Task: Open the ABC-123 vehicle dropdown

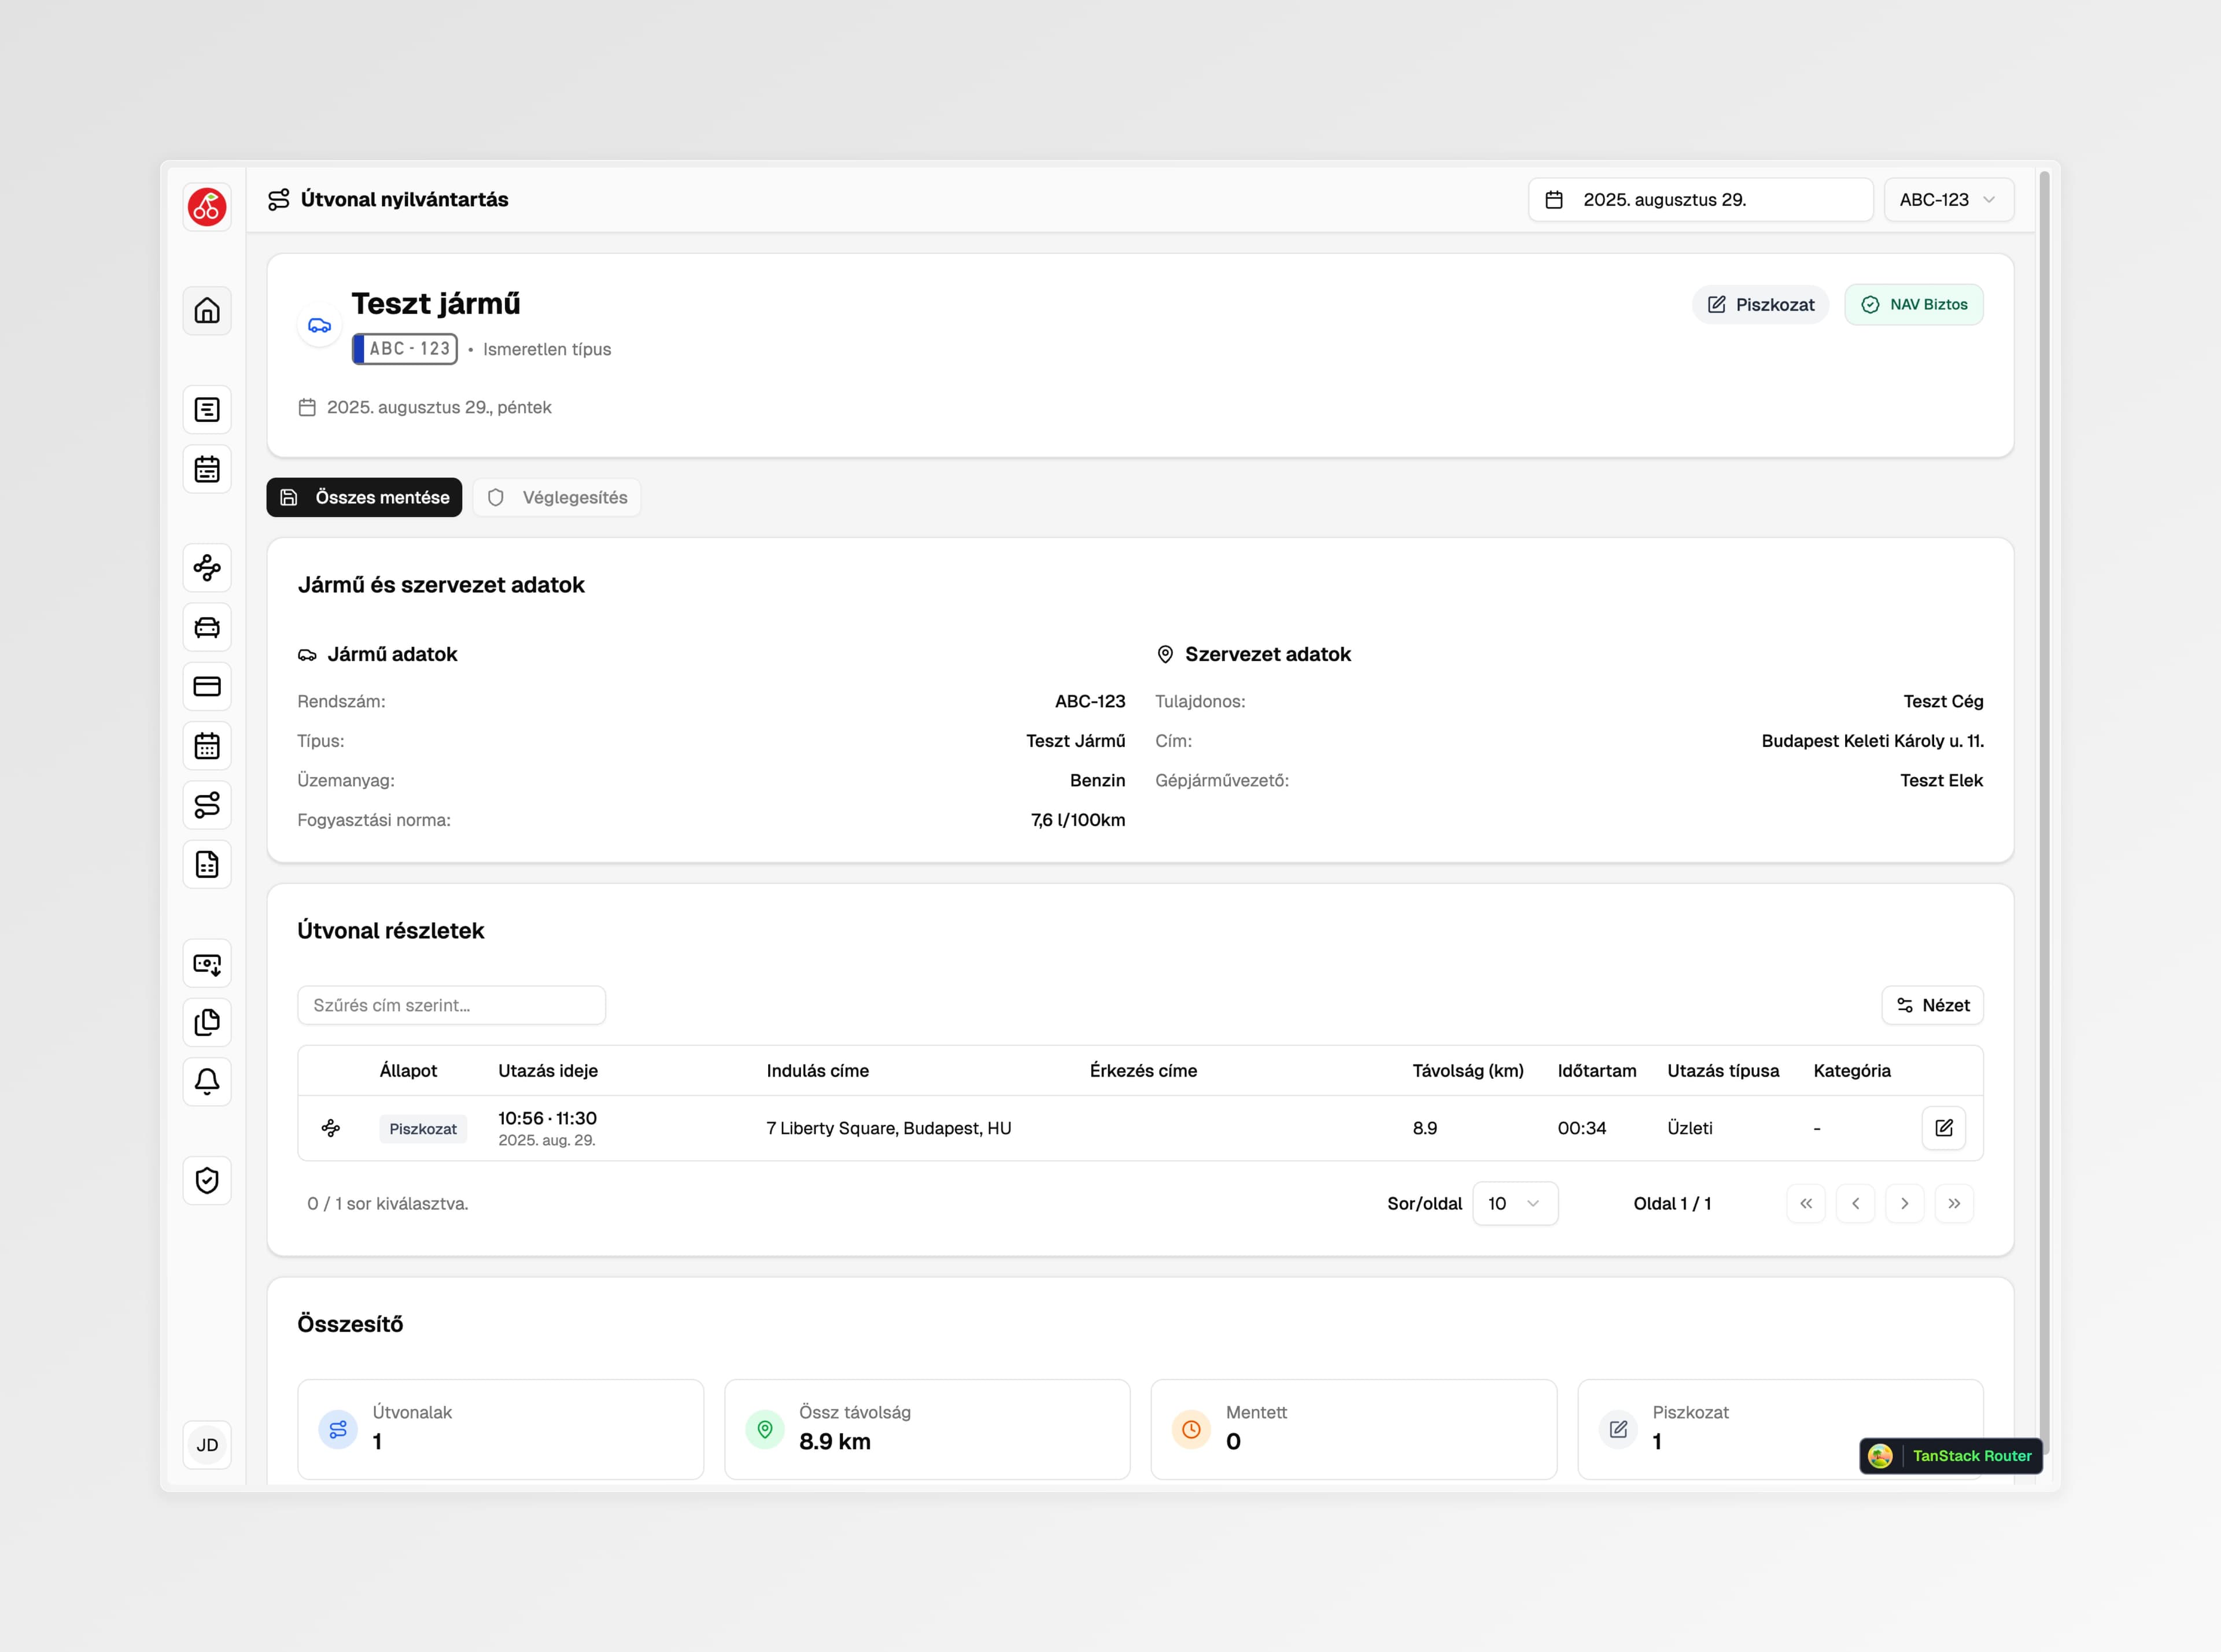Action: coord(1948,200)
